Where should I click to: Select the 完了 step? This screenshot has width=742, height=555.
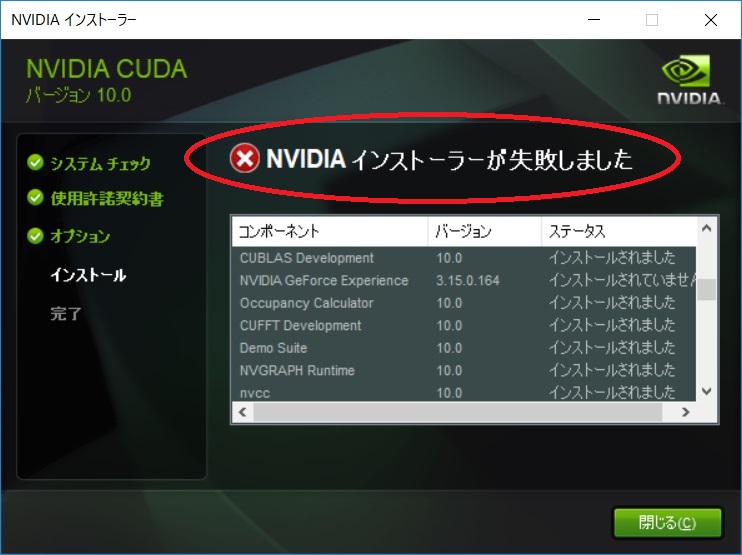[x=66, y=313]
